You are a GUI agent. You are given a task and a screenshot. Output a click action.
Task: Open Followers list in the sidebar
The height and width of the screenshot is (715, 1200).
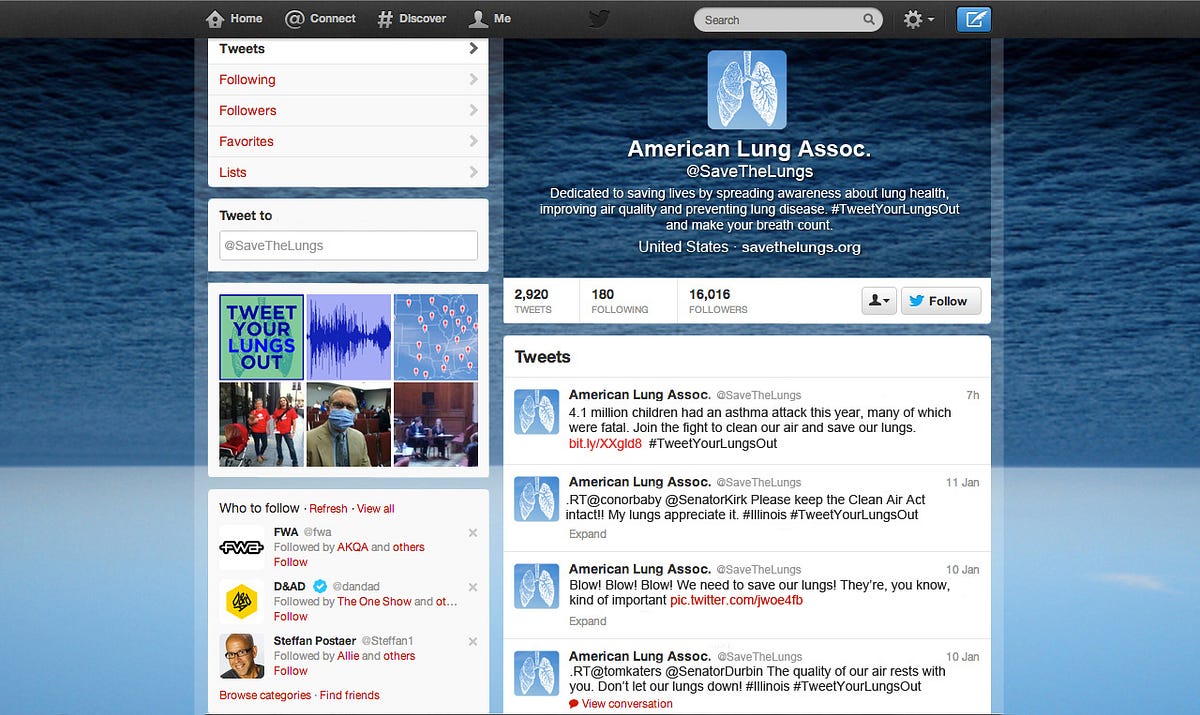click(348, 111)
